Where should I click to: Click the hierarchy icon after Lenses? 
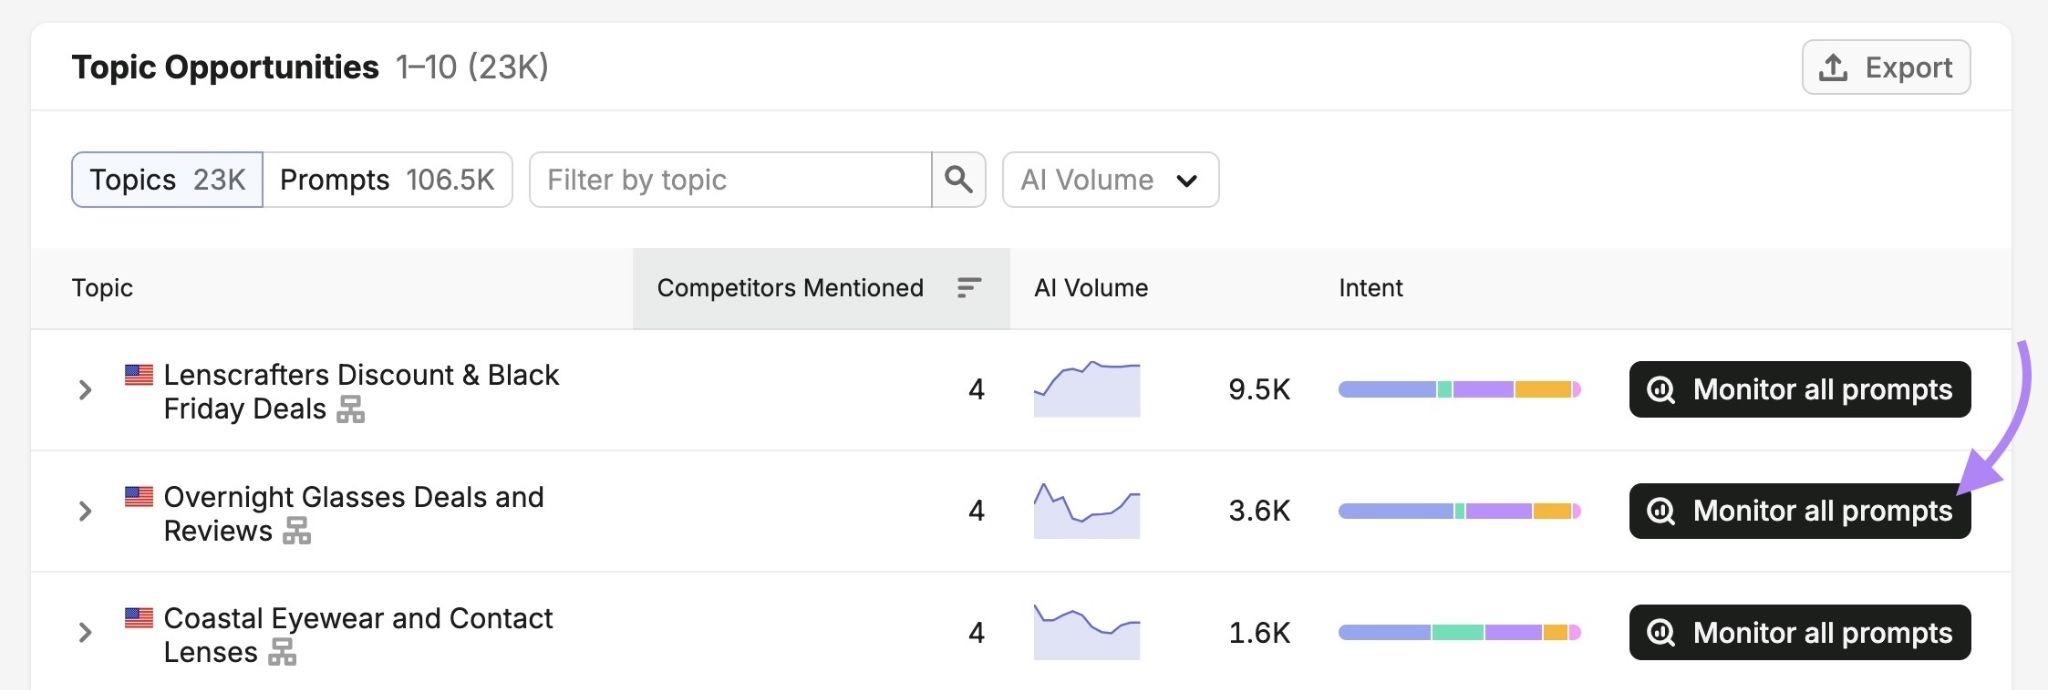(x=283, y=652)
